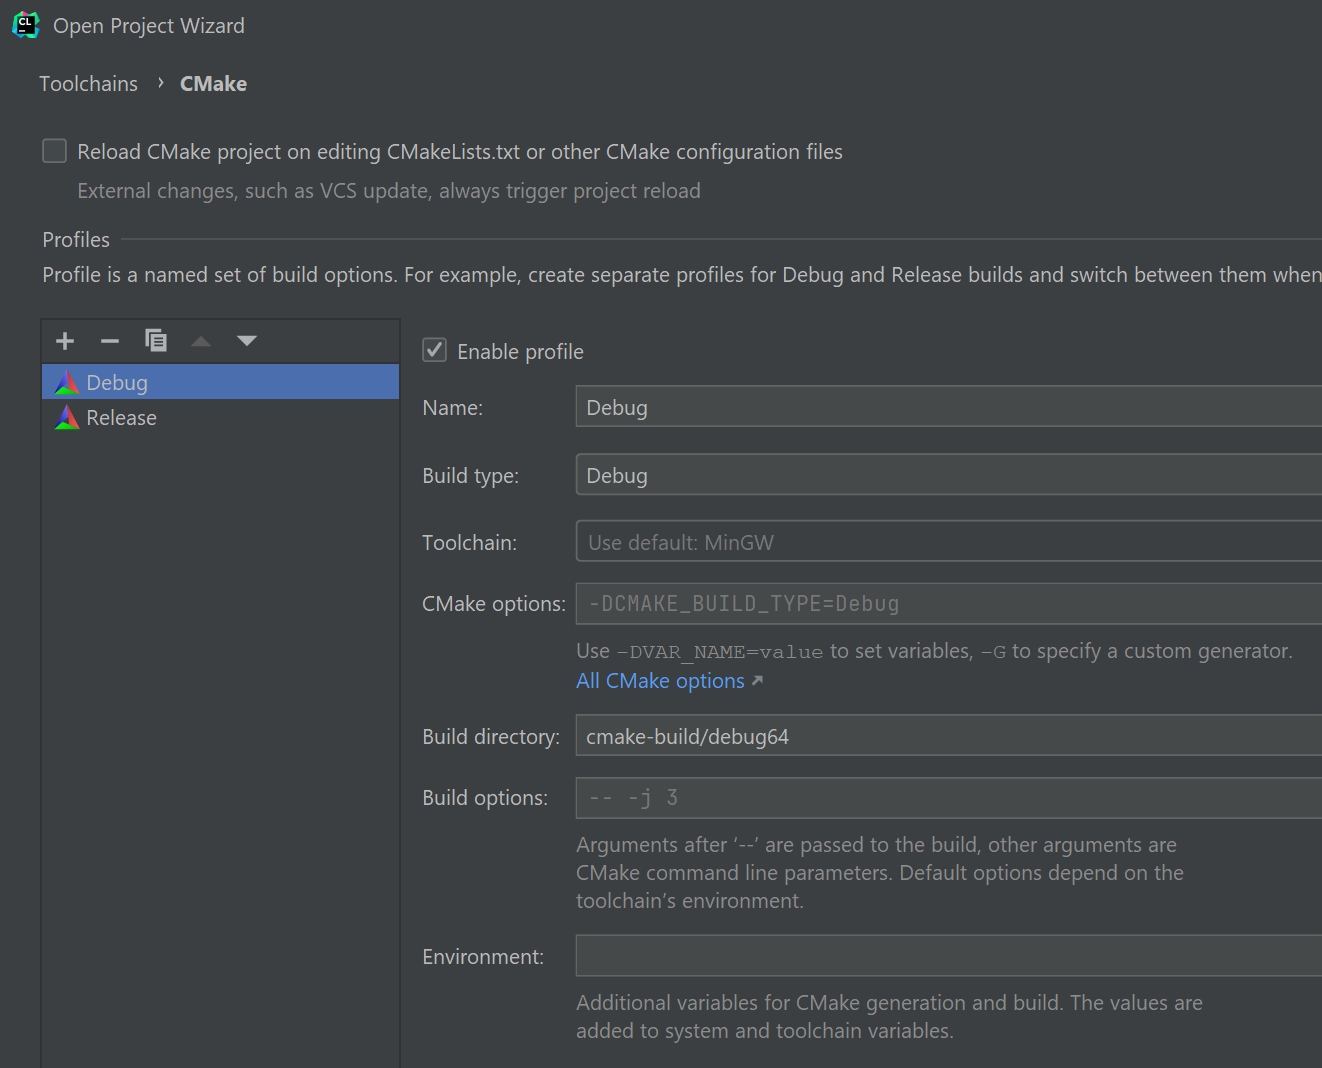Click the CMake icon next to Release profile
This screenshot has width=1322, height=1068.
point(67,417)
